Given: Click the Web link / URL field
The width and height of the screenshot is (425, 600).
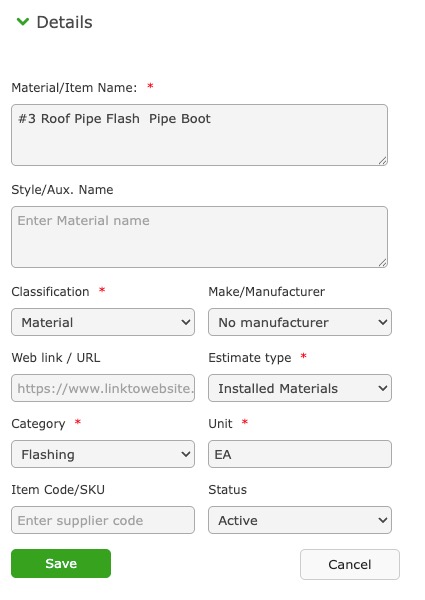Looking at the screenshot, I should click(x=103, y=388).
